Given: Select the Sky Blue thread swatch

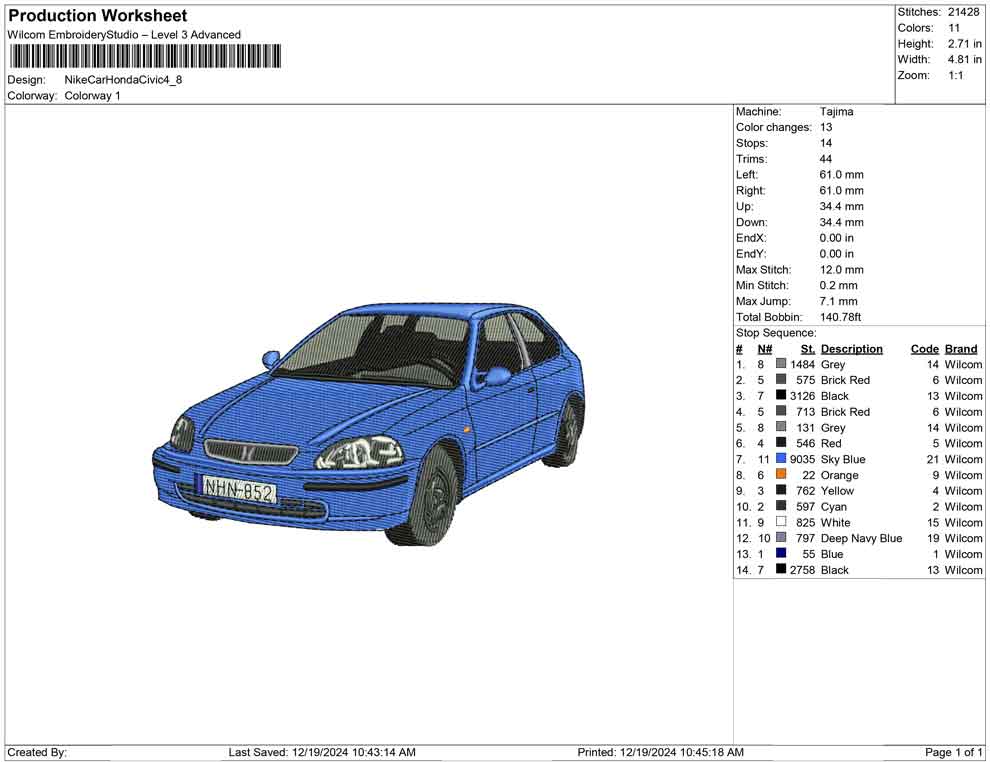Looking at the screenshot, I should pos(778,459).
